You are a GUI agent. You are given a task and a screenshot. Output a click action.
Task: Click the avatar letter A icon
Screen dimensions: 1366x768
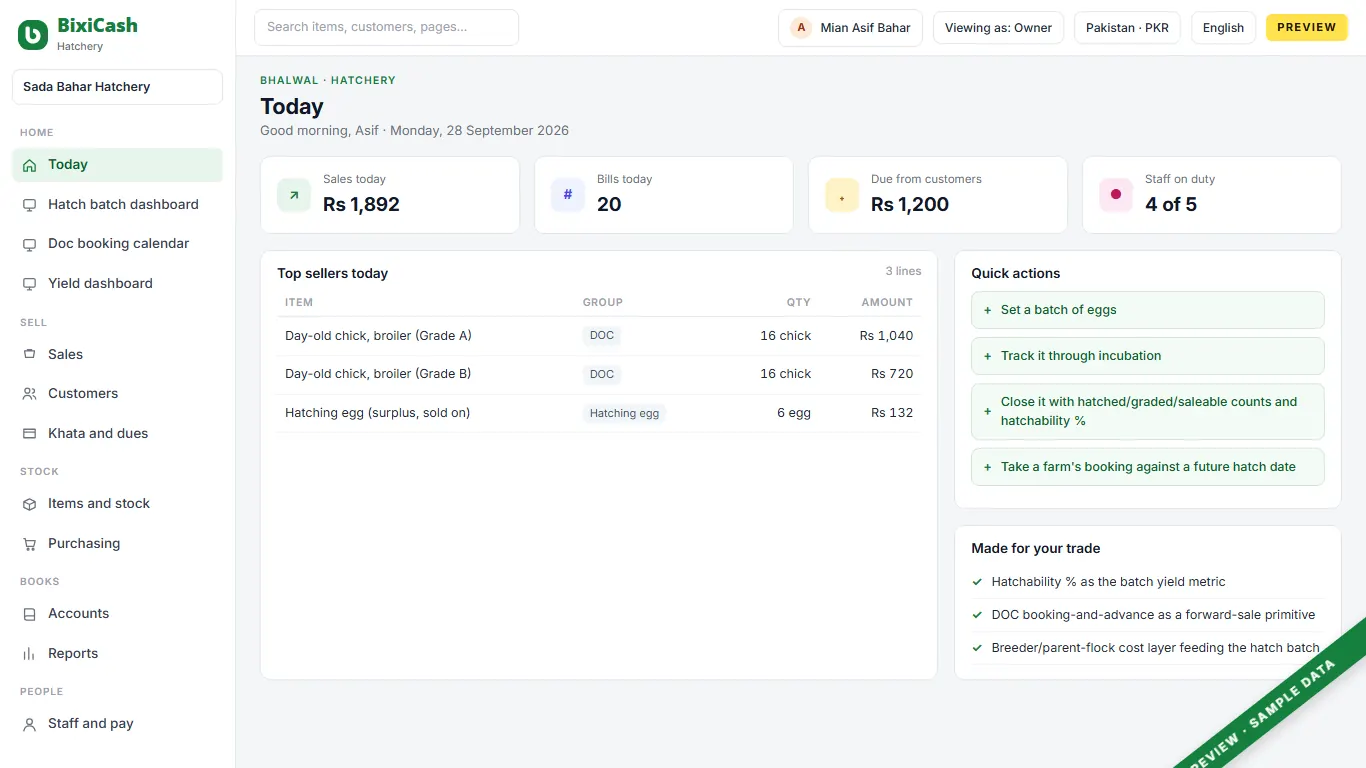click(801, 28)
